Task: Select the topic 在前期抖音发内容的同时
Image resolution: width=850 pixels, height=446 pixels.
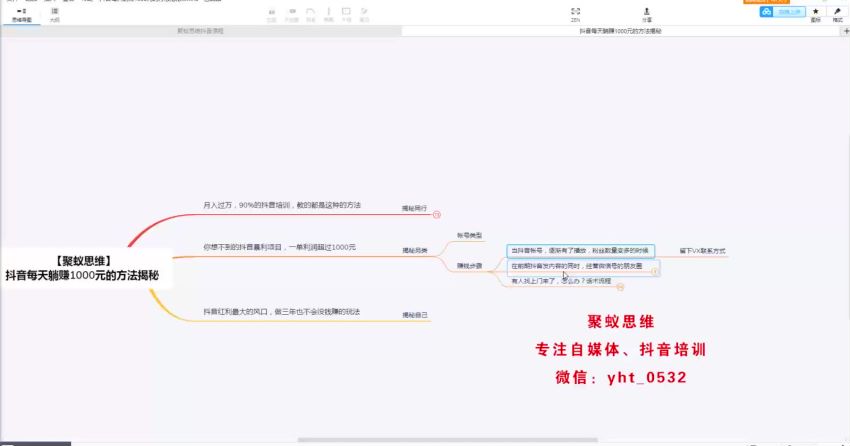Action: pos(577,266)
